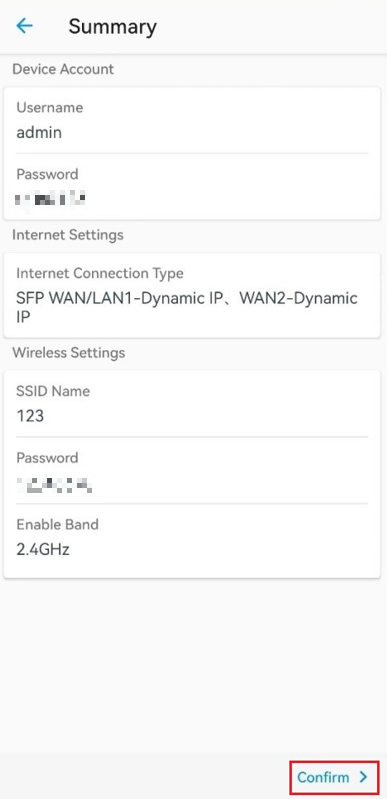Select the blurred wireless password value

tap(54, 483)
